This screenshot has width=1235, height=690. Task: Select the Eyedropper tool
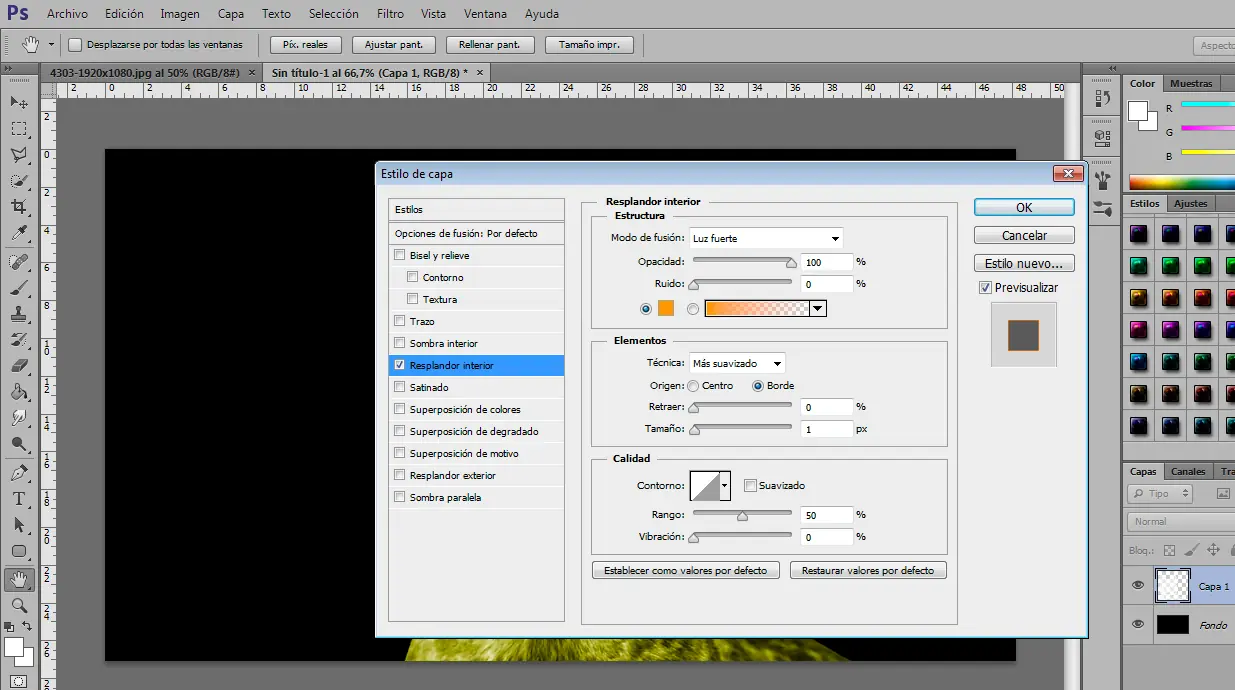pos(19,233)
